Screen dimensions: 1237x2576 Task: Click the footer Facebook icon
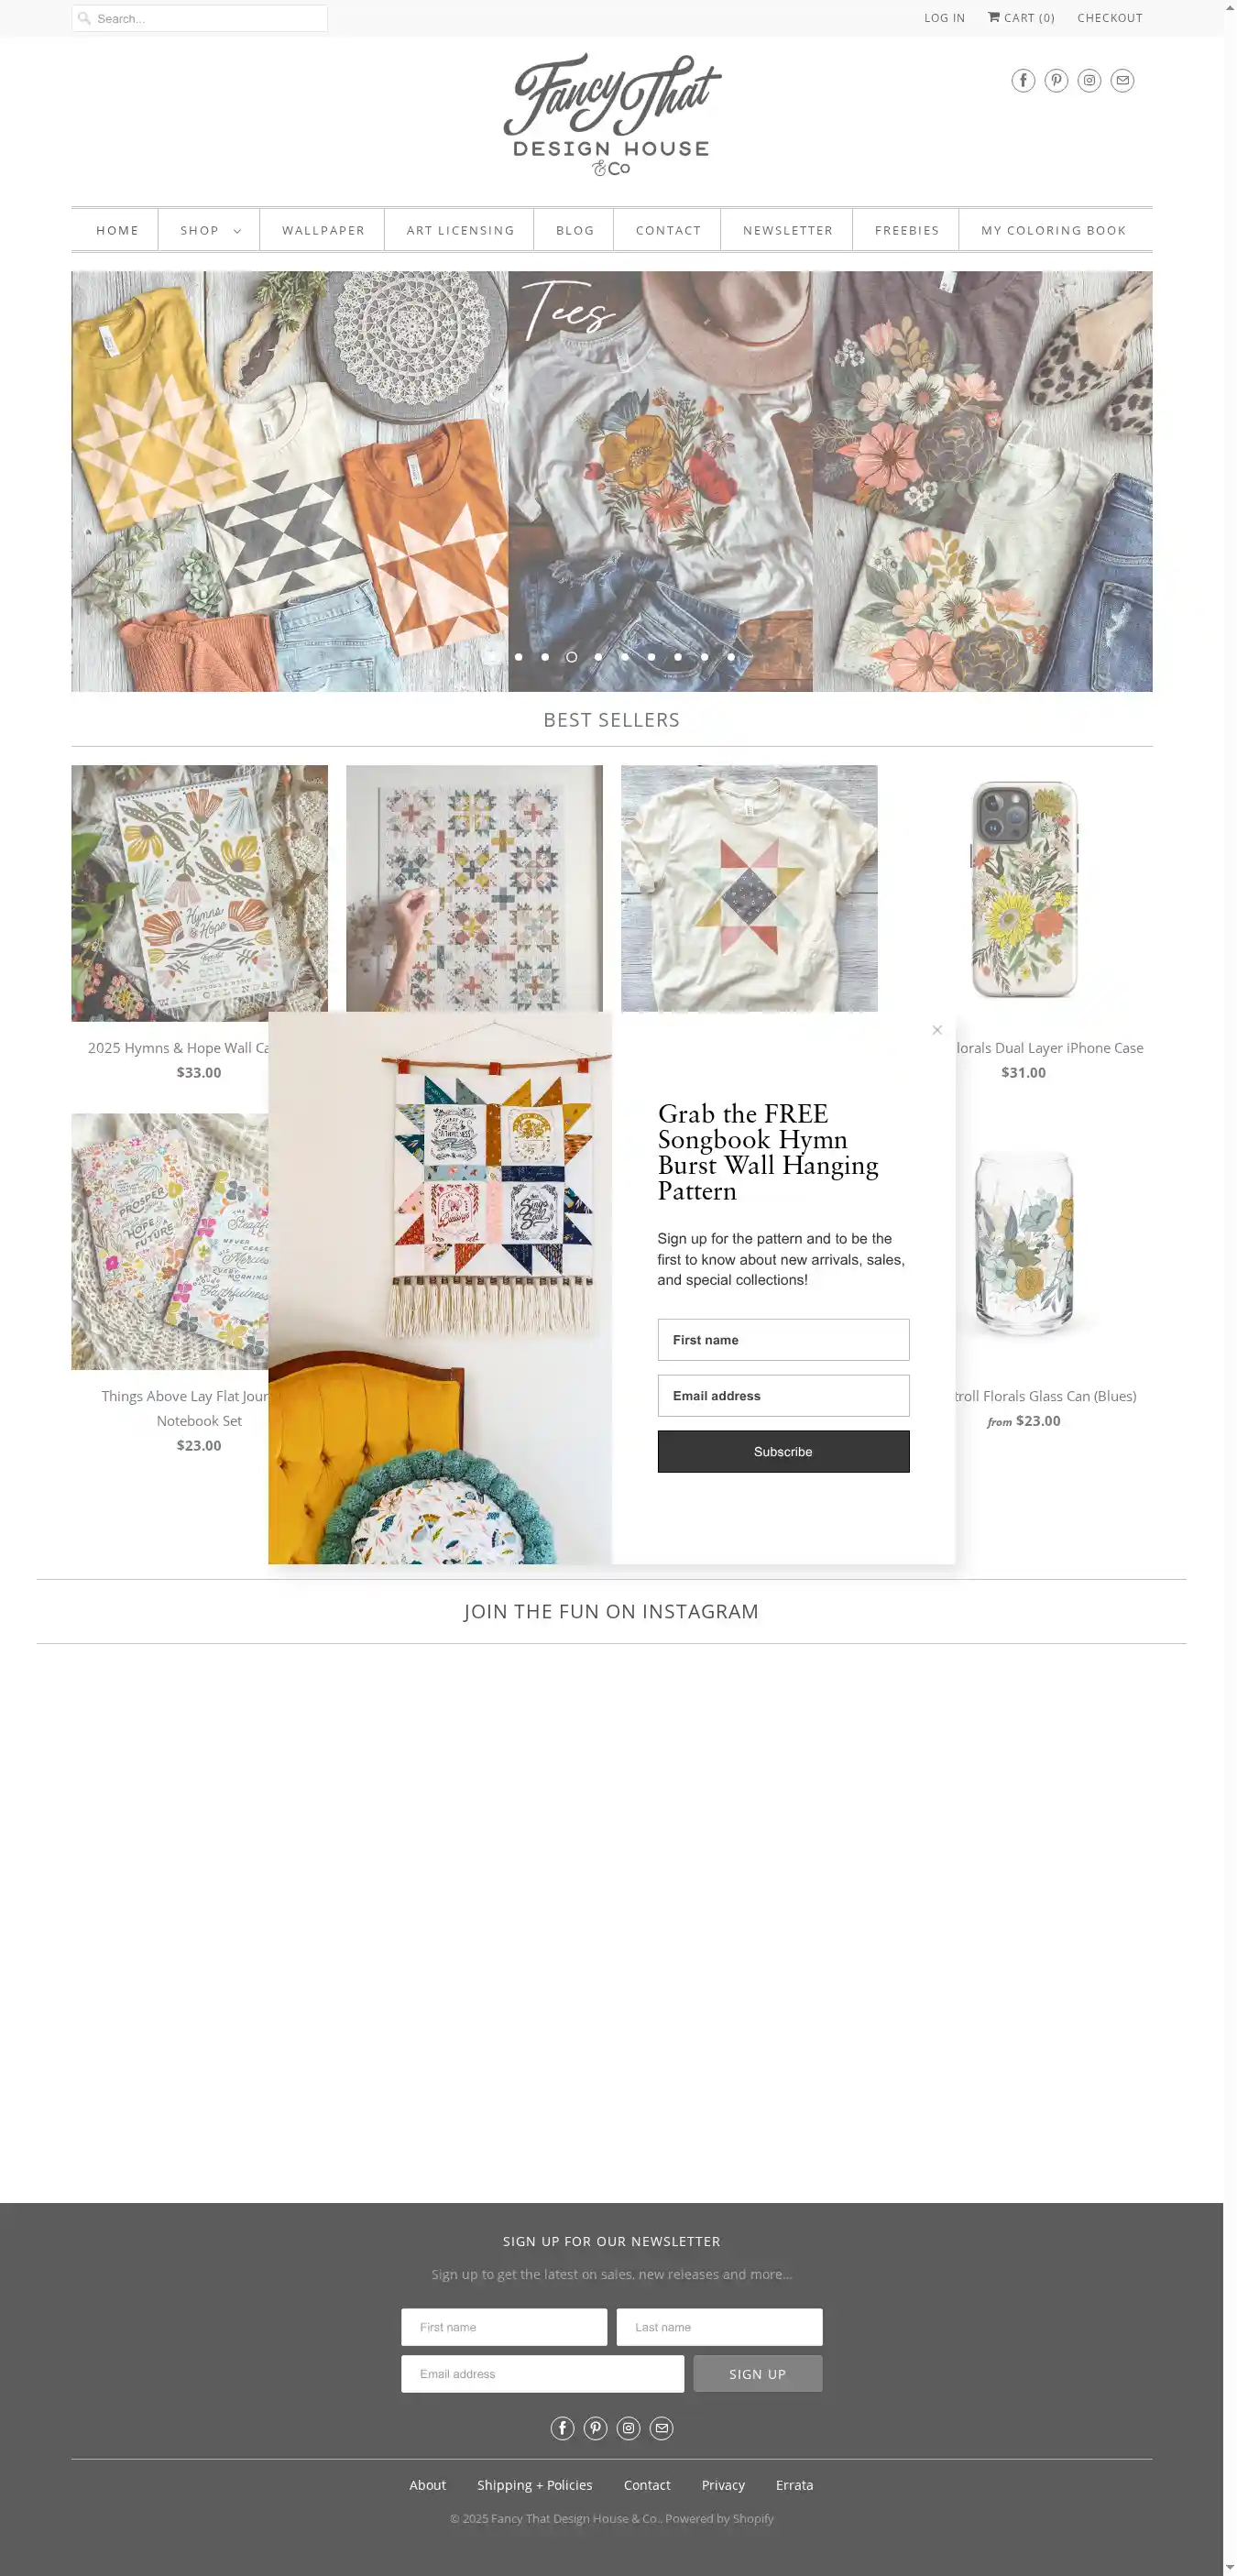click(x=562, y=2428)
